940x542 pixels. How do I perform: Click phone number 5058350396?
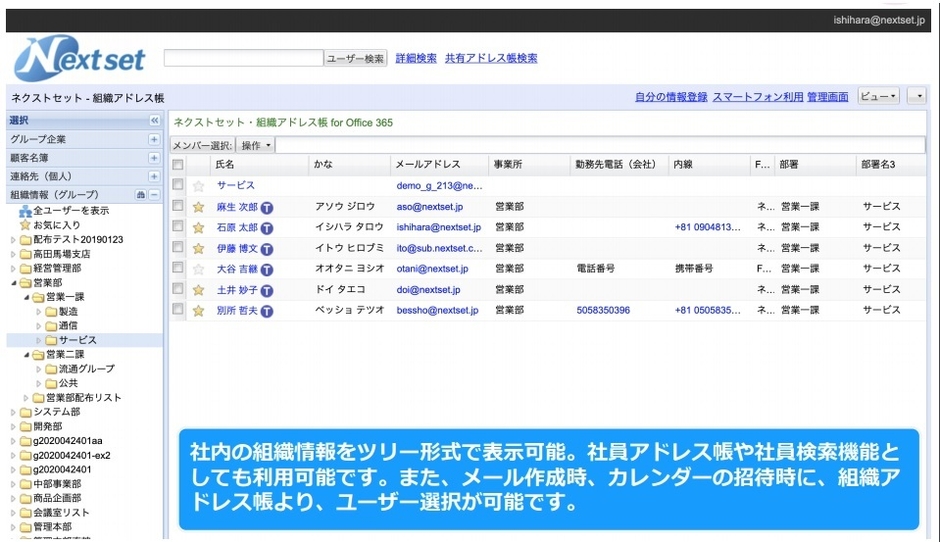click(603, 311)
